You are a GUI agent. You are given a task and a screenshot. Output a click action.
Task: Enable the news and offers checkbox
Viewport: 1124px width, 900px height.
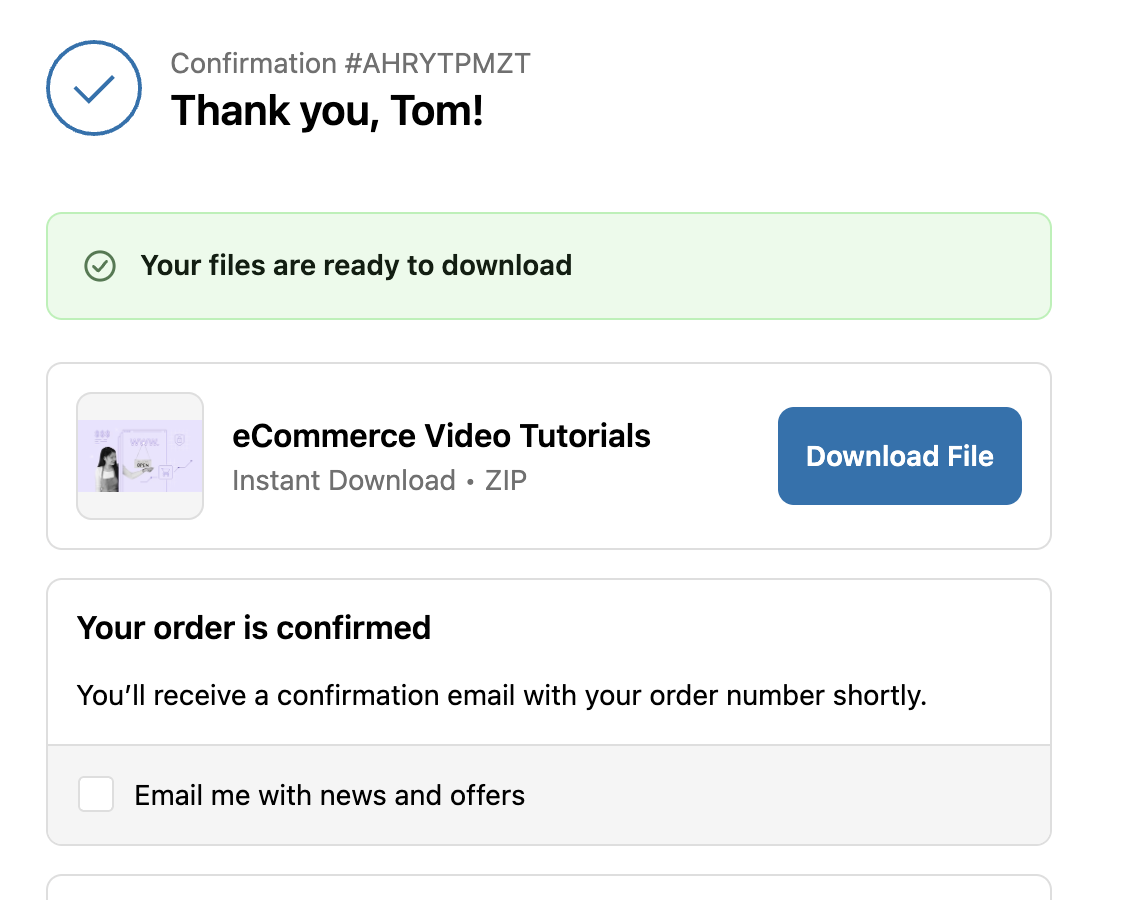[96, 795]
